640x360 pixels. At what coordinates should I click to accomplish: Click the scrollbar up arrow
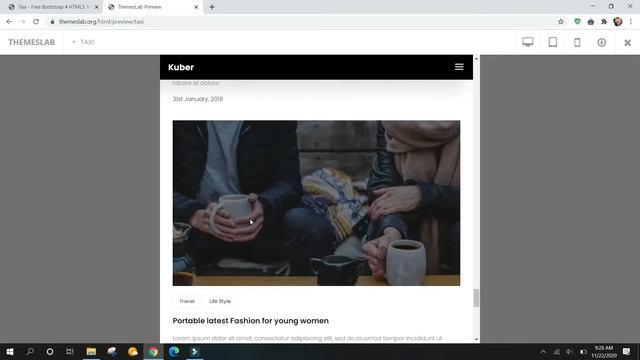pos(476,59)
